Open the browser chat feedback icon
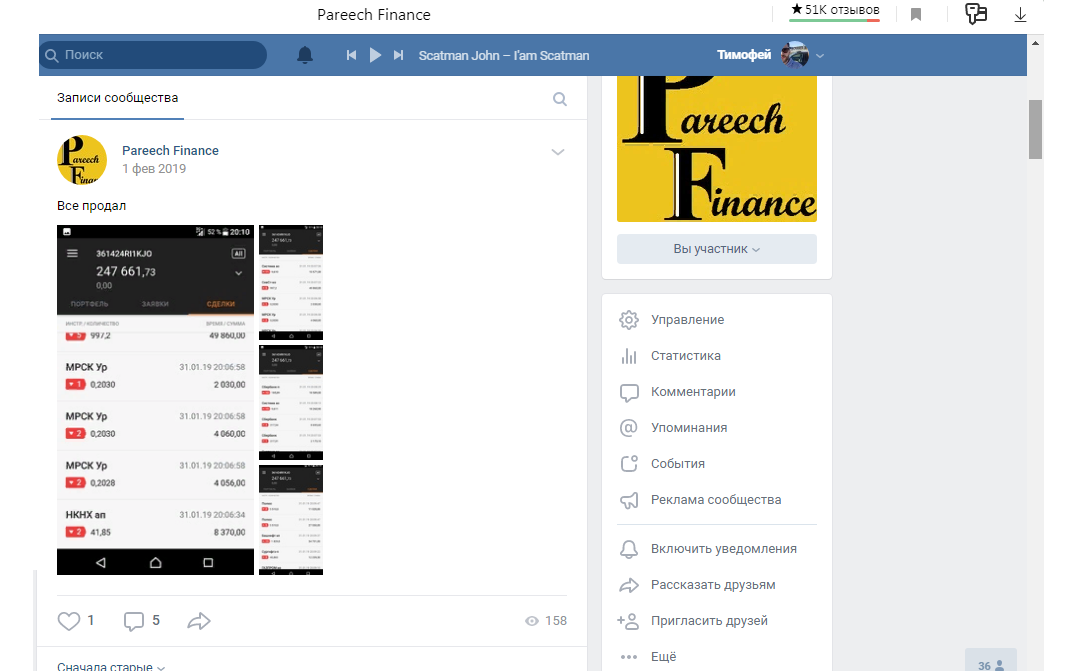 point(975,14)
